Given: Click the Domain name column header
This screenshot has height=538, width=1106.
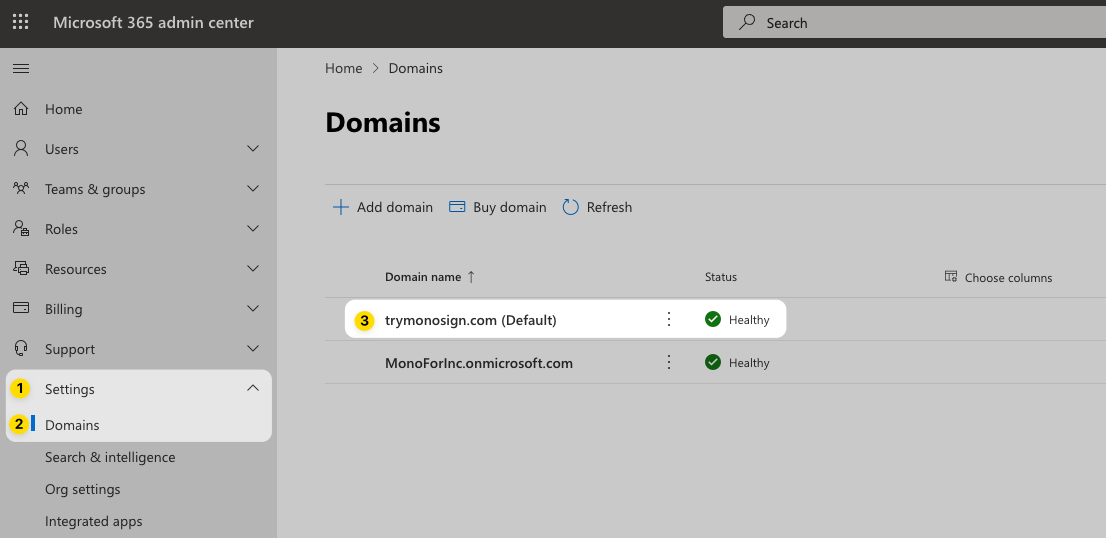Looking at the screenshot, I should tap(423, 277).
